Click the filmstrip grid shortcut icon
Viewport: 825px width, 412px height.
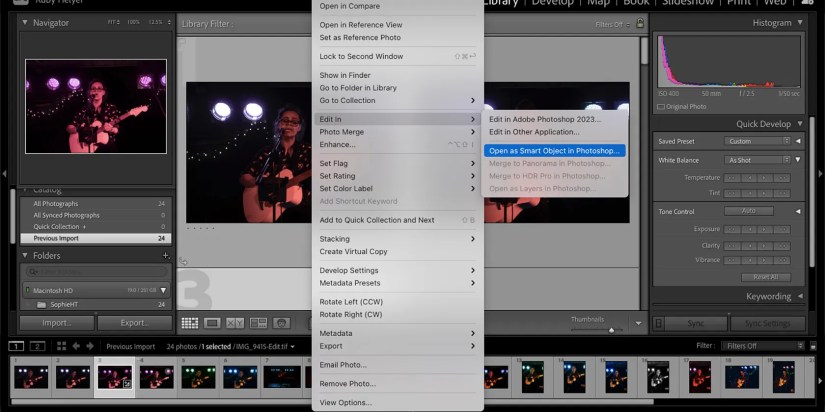[62, 346]
